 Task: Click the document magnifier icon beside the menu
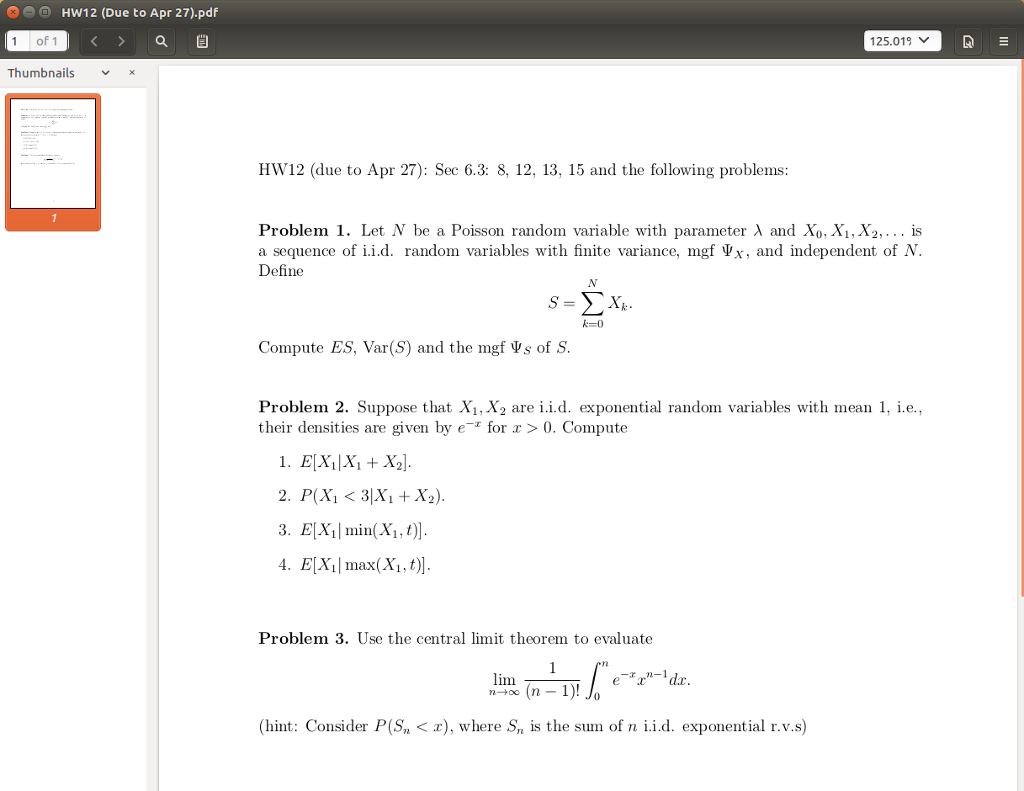pos(967,41)
